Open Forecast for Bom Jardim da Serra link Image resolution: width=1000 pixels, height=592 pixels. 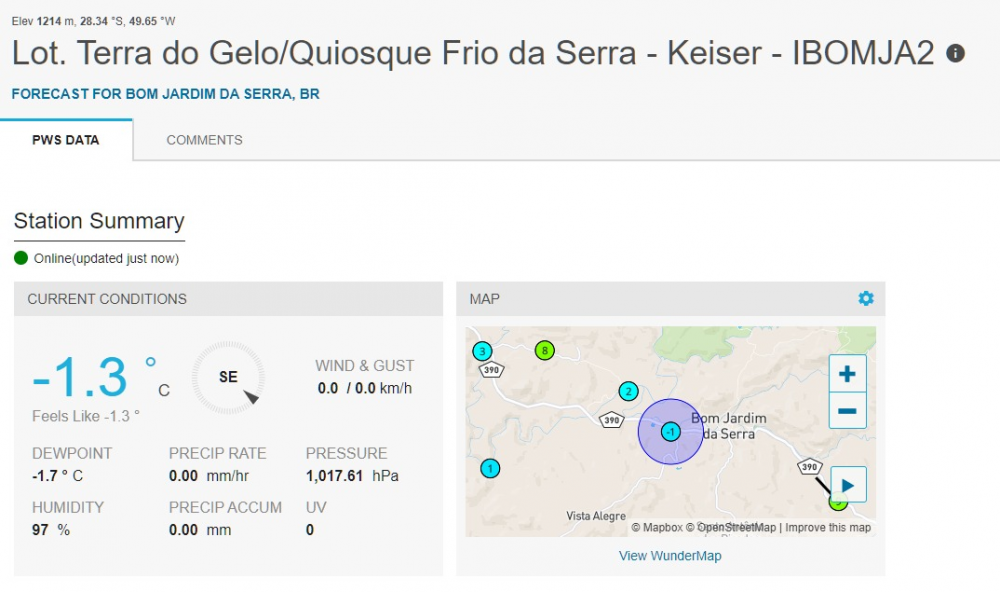pyautogui.click(x=165, y=94)
